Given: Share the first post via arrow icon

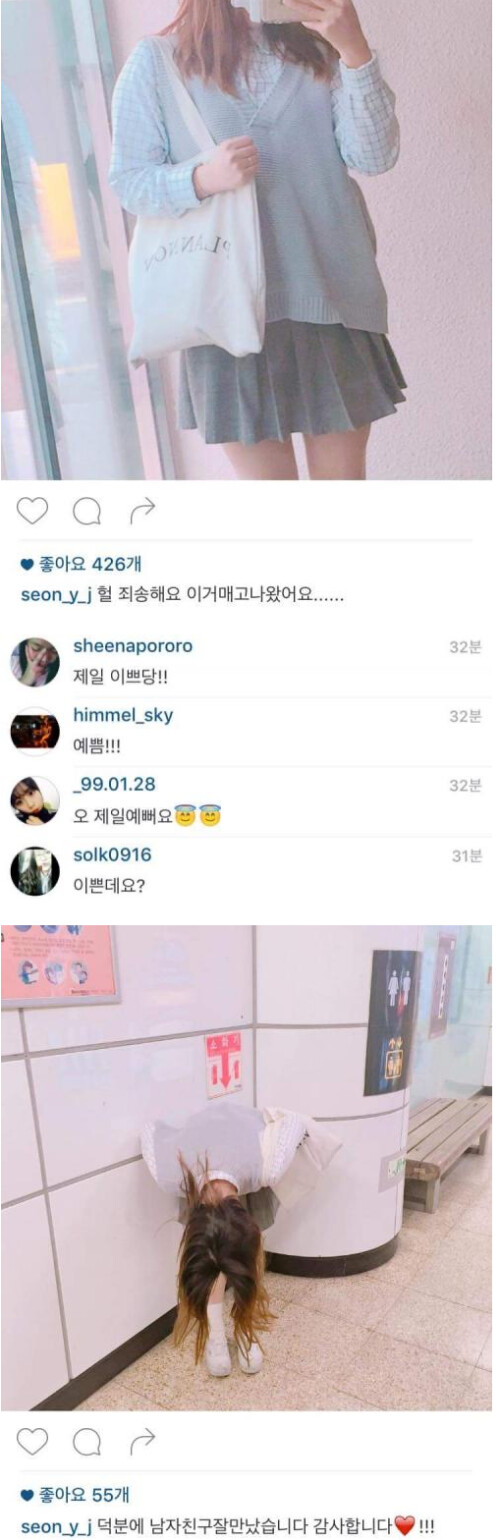Looking at the screenshot, I should coord(143,511).
